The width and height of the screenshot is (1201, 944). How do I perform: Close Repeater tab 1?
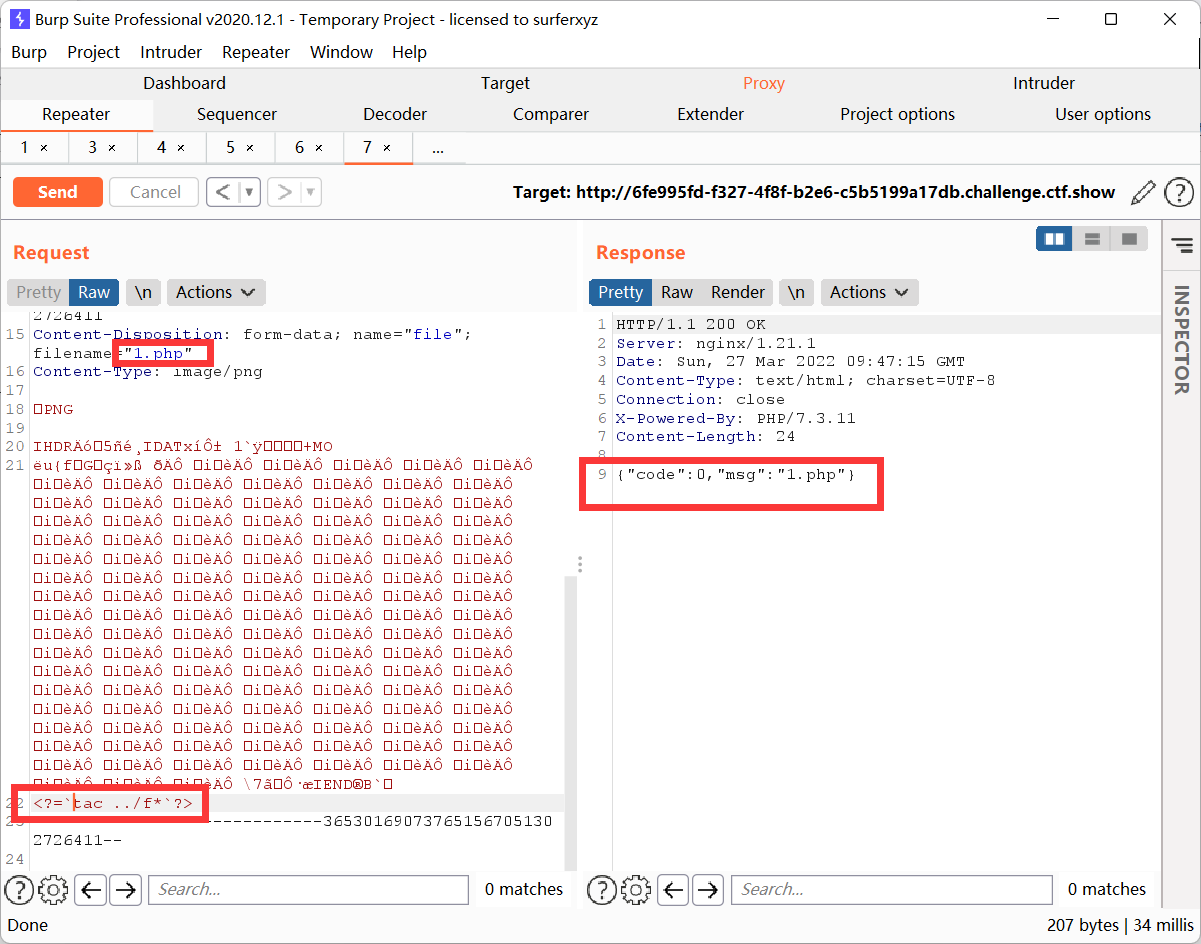tap(43, 148)
